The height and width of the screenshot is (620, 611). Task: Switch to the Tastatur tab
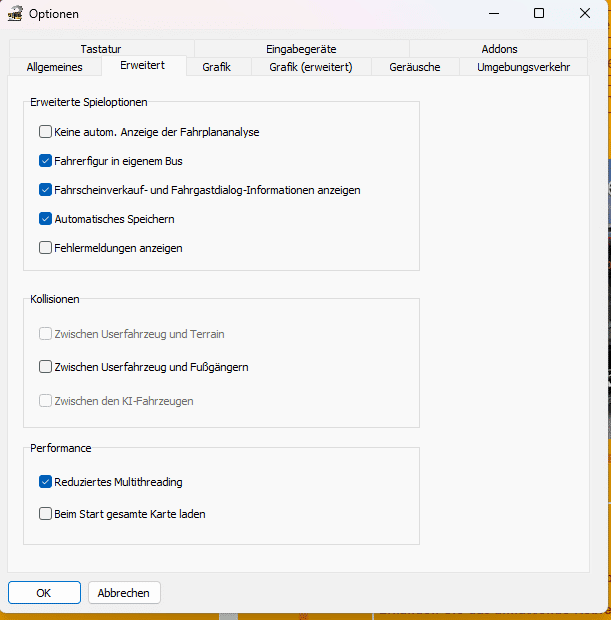[x=102, y=49]
